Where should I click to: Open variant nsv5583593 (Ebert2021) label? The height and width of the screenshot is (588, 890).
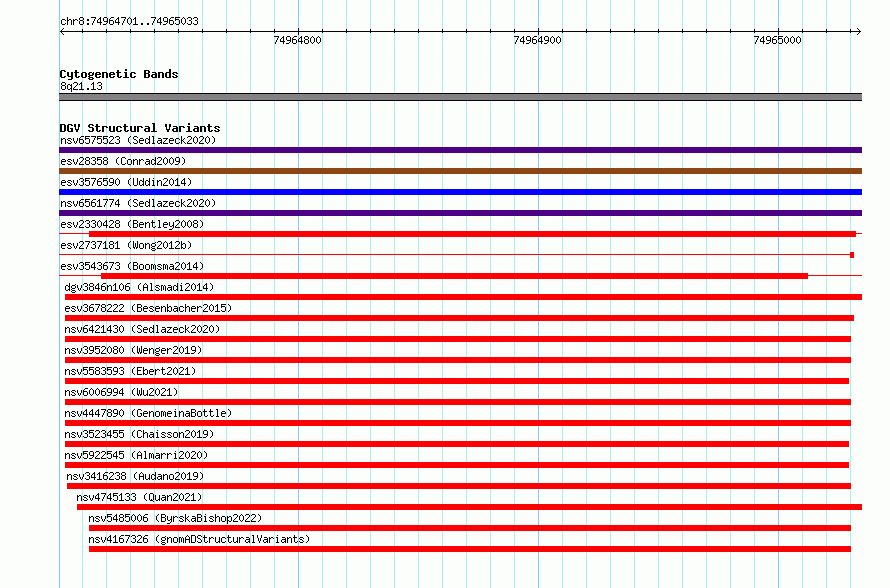click(130, 371)
